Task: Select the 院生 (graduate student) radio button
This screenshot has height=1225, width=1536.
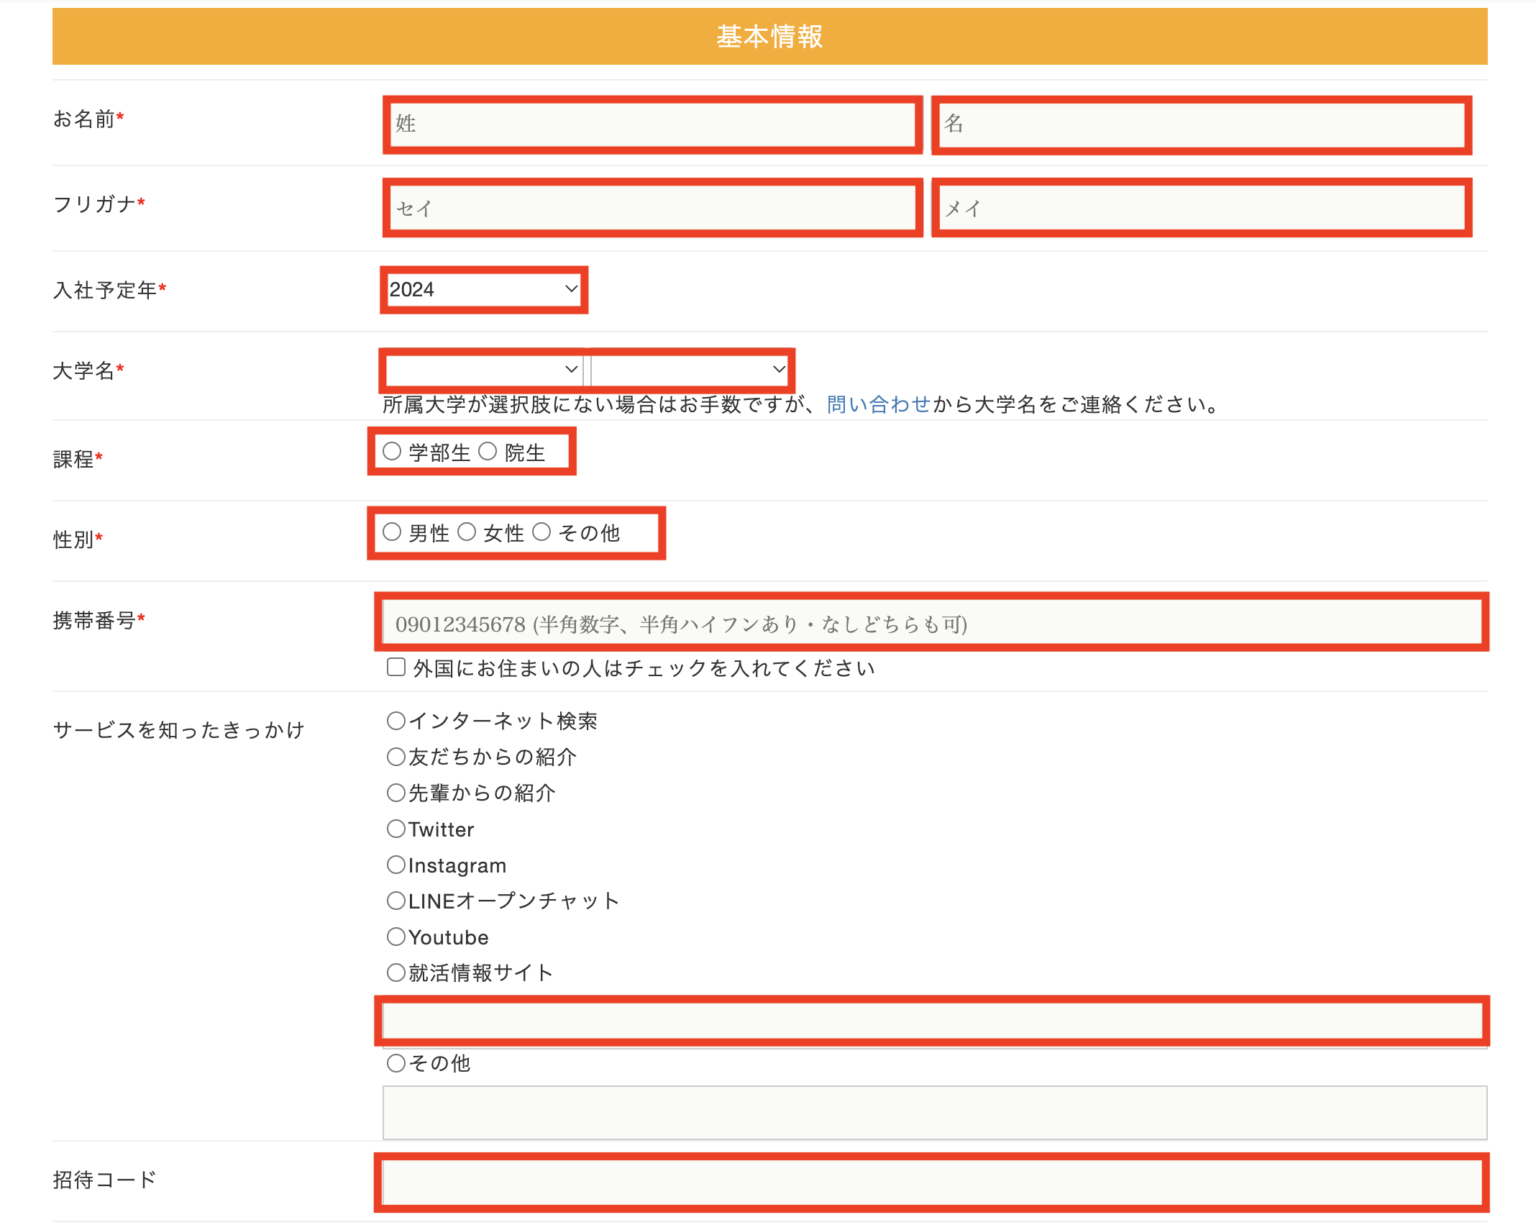Action: pos(488,451)
